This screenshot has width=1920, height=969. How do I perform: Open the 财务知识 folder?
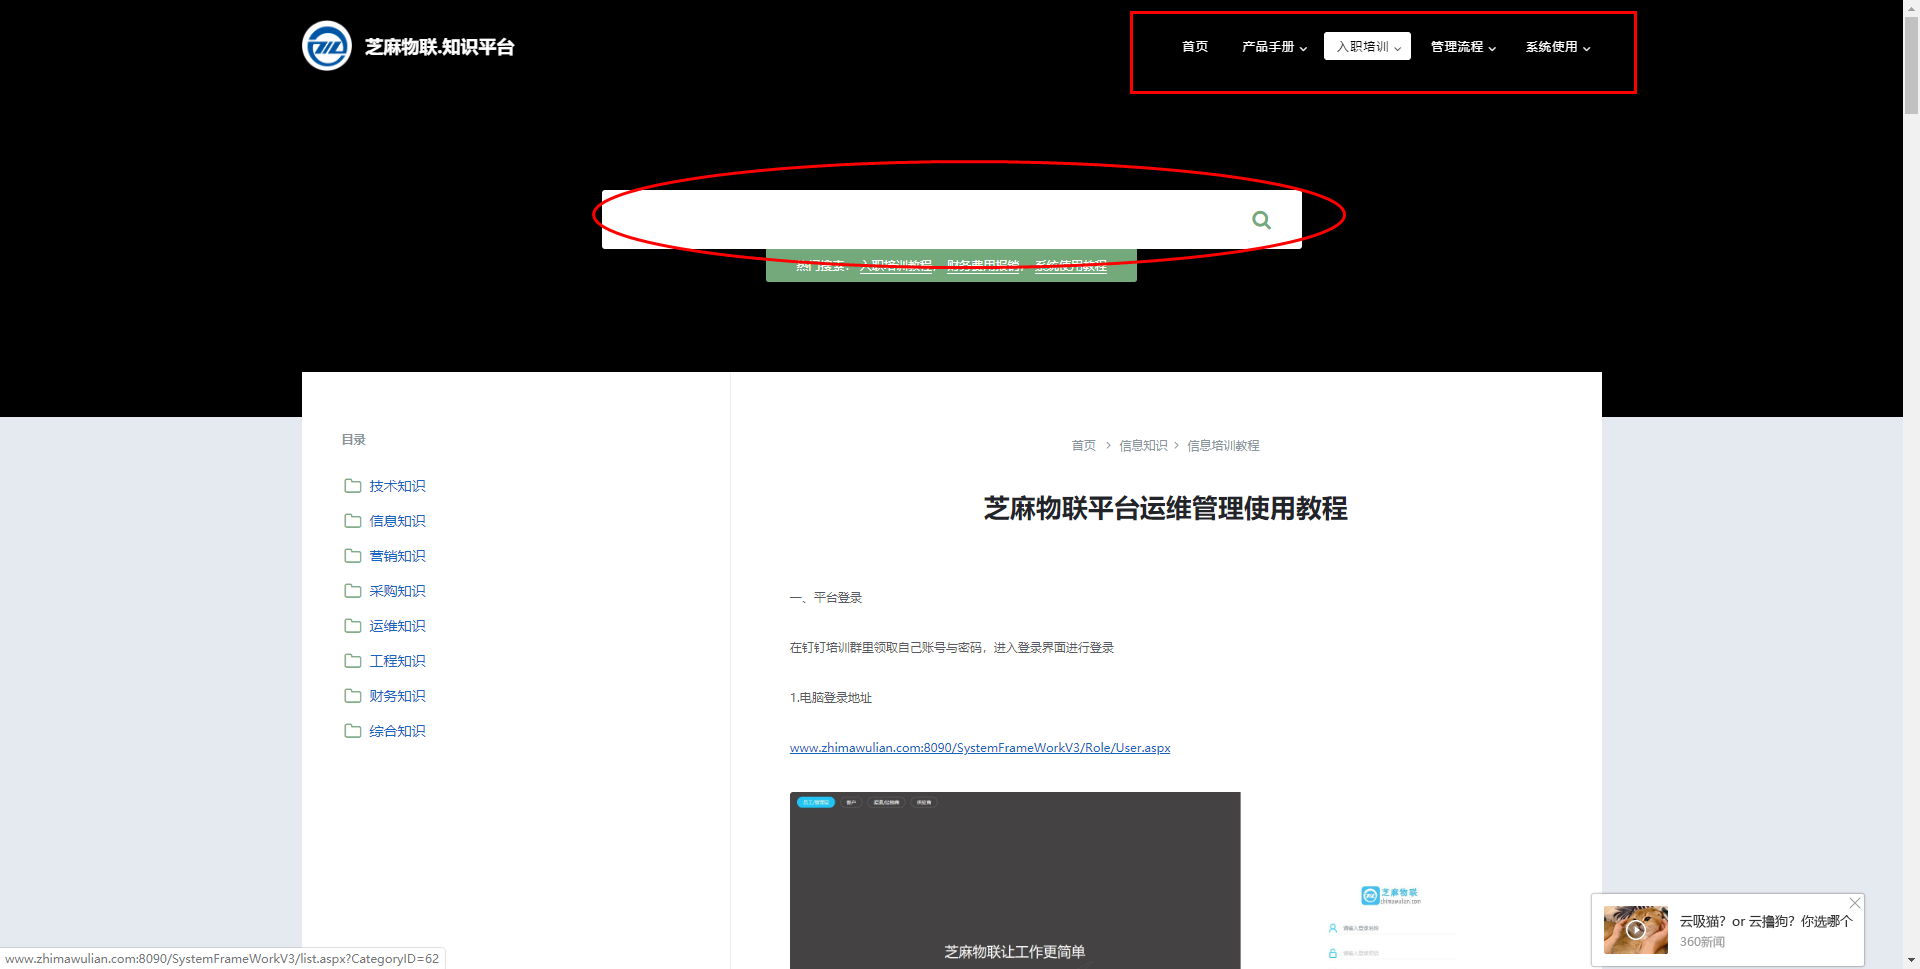coord(396,696)
